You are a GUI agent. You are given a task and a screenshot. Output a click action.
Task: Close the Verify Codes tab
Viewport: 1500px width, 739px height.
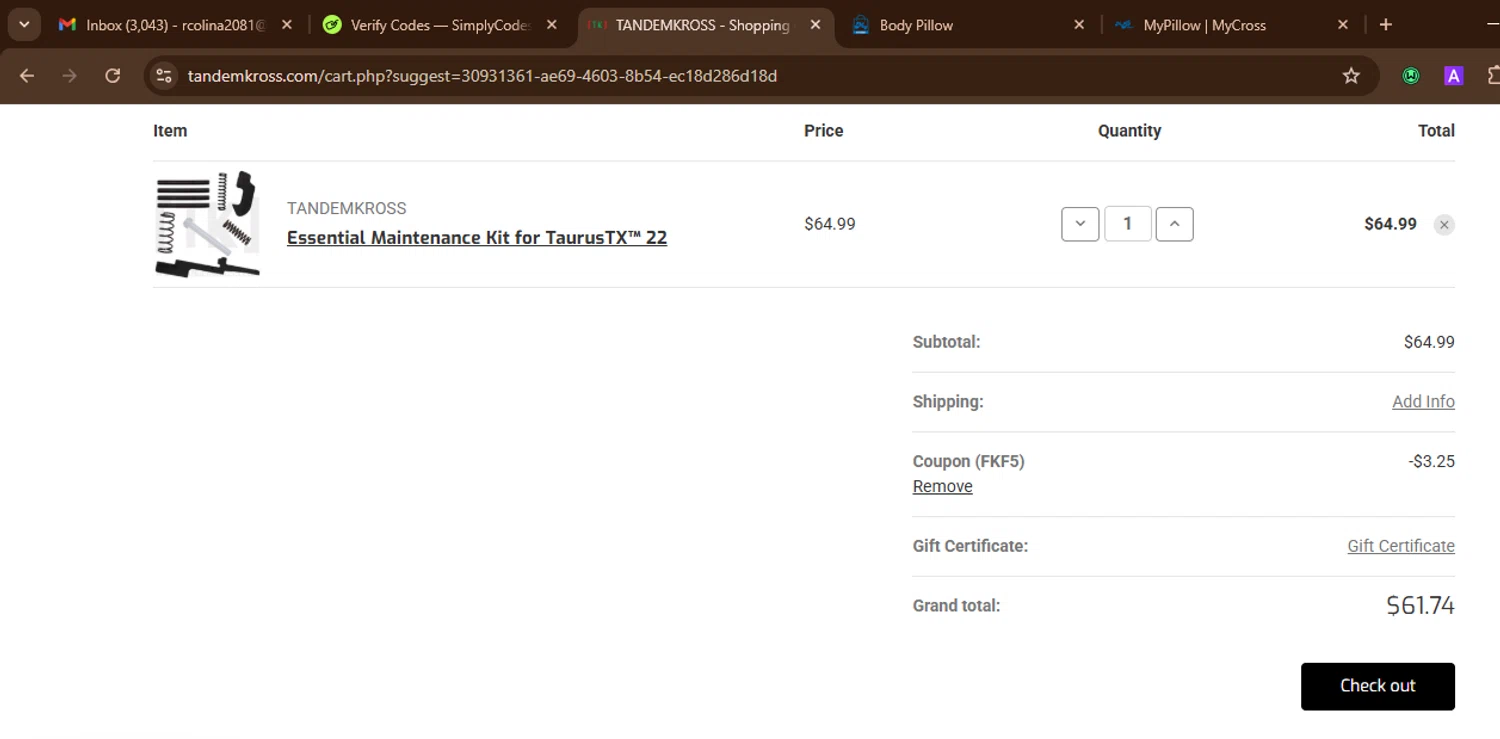click(552, 25)
